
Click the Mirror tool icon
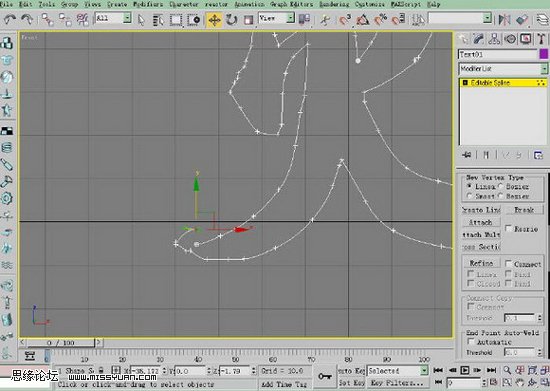click(504, 19)
